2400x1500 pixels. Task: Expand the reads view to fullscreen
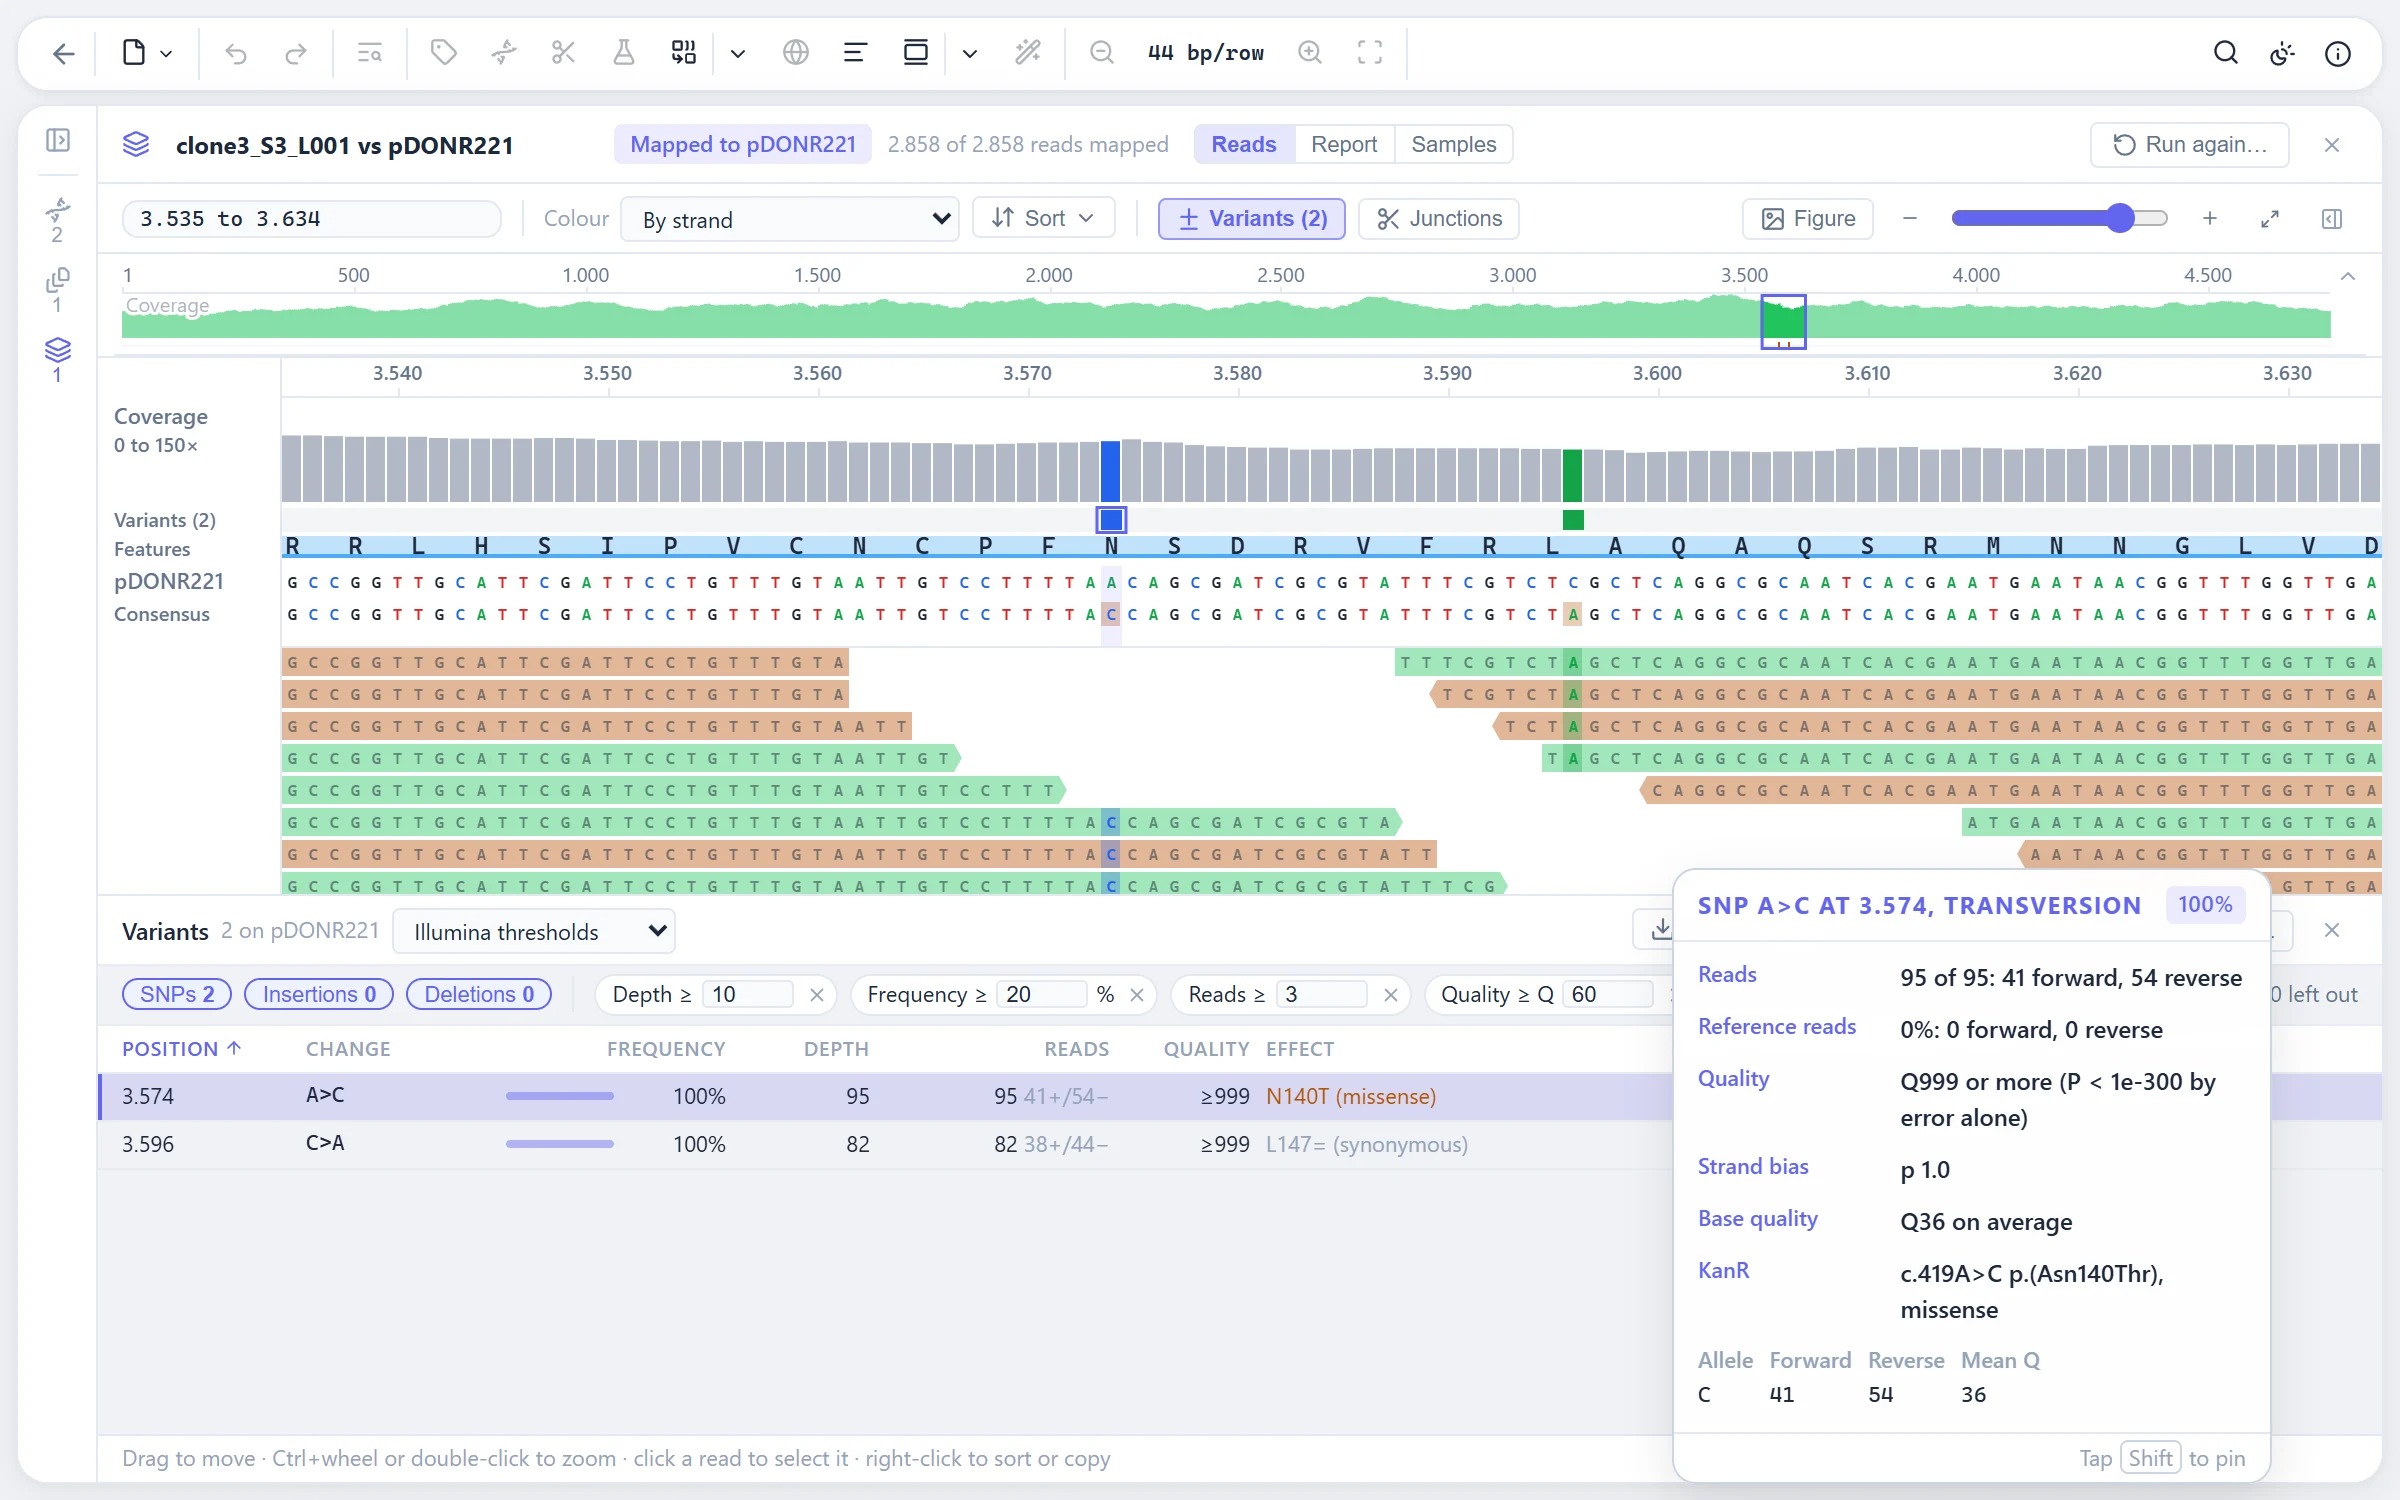[2270, 219]
